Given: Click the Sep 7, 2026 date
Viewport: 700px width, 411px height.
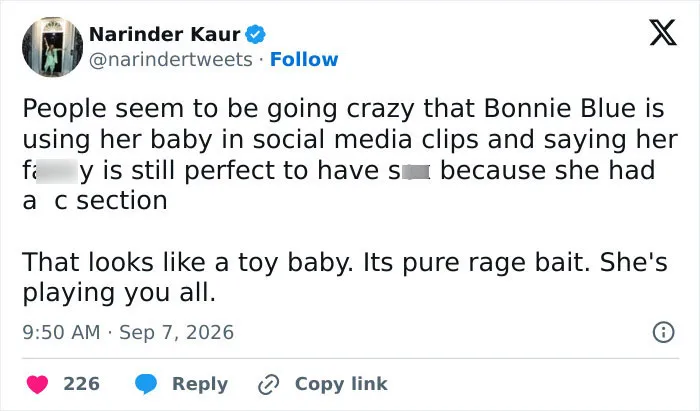Looking at the screenshot, I should [176, 332].
